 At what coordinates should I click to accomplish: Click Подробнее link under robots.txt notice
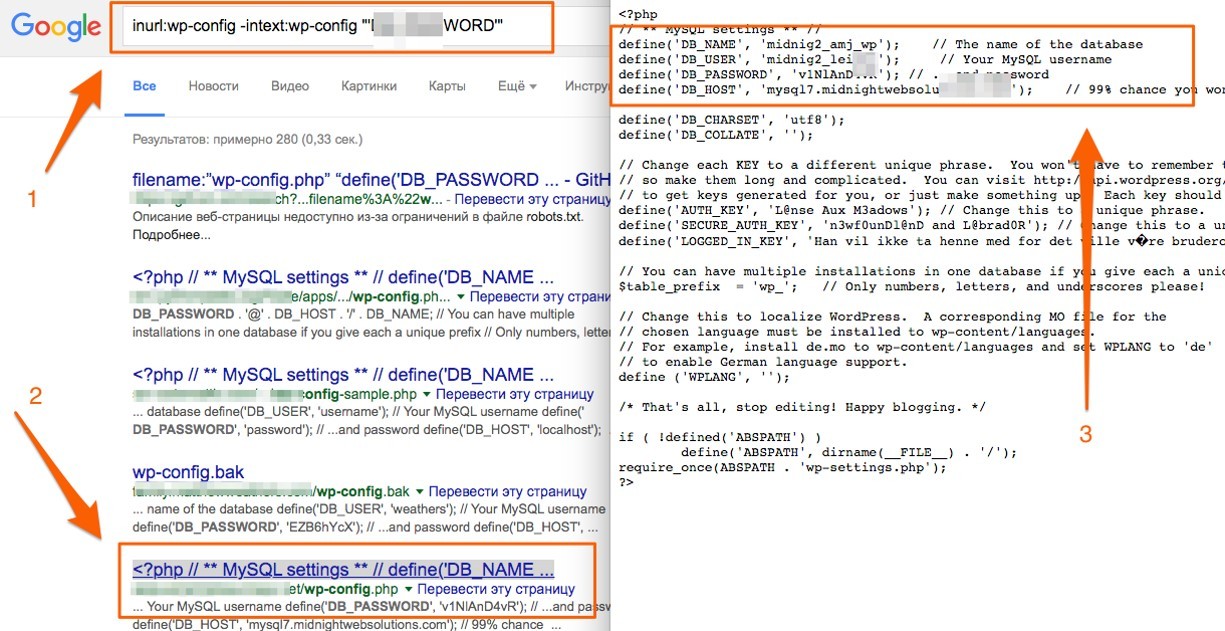pyautogui.click(x=171, y=236)
